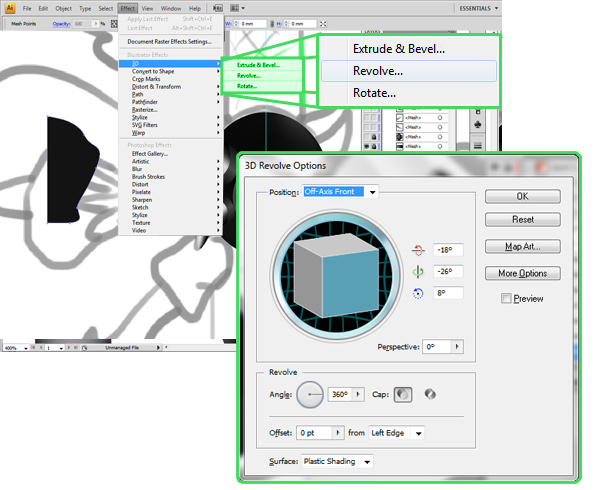Turn cap off for hollow appearance
This screenshot has width=600, height=490.
tap(430, 394)
